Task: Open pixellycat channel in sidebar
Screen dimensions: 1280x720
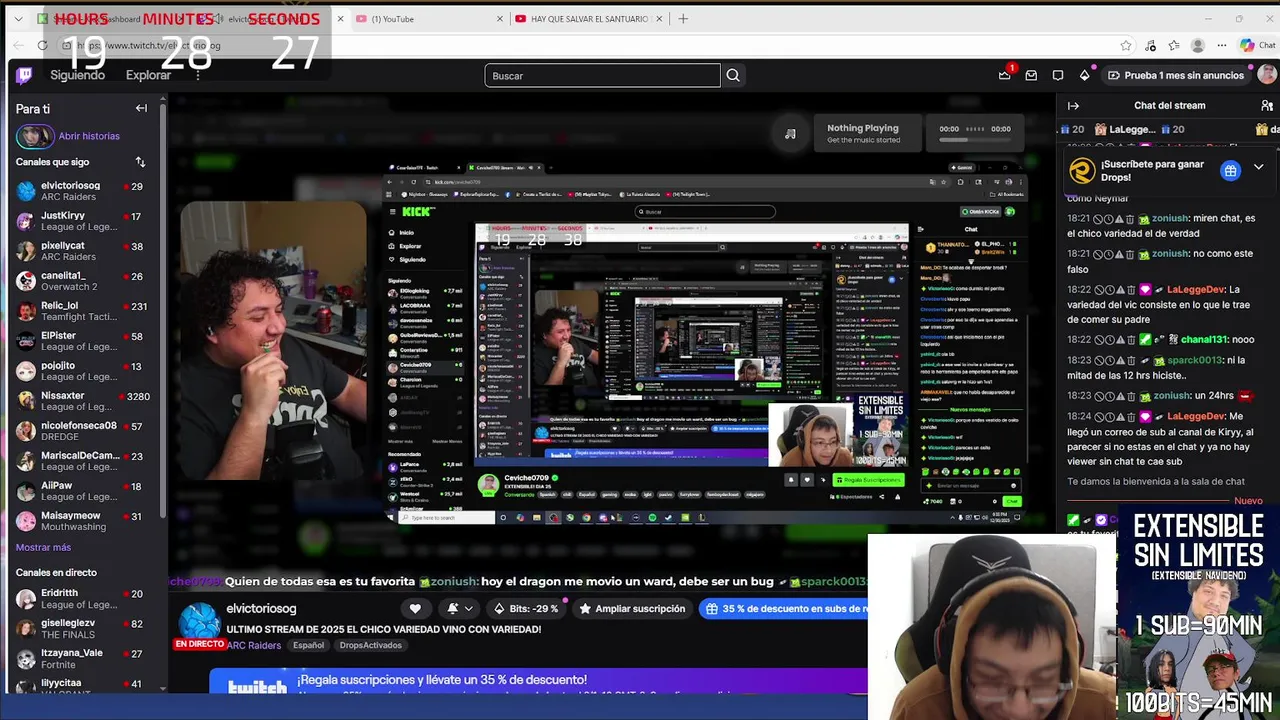Action: (83, 251)
